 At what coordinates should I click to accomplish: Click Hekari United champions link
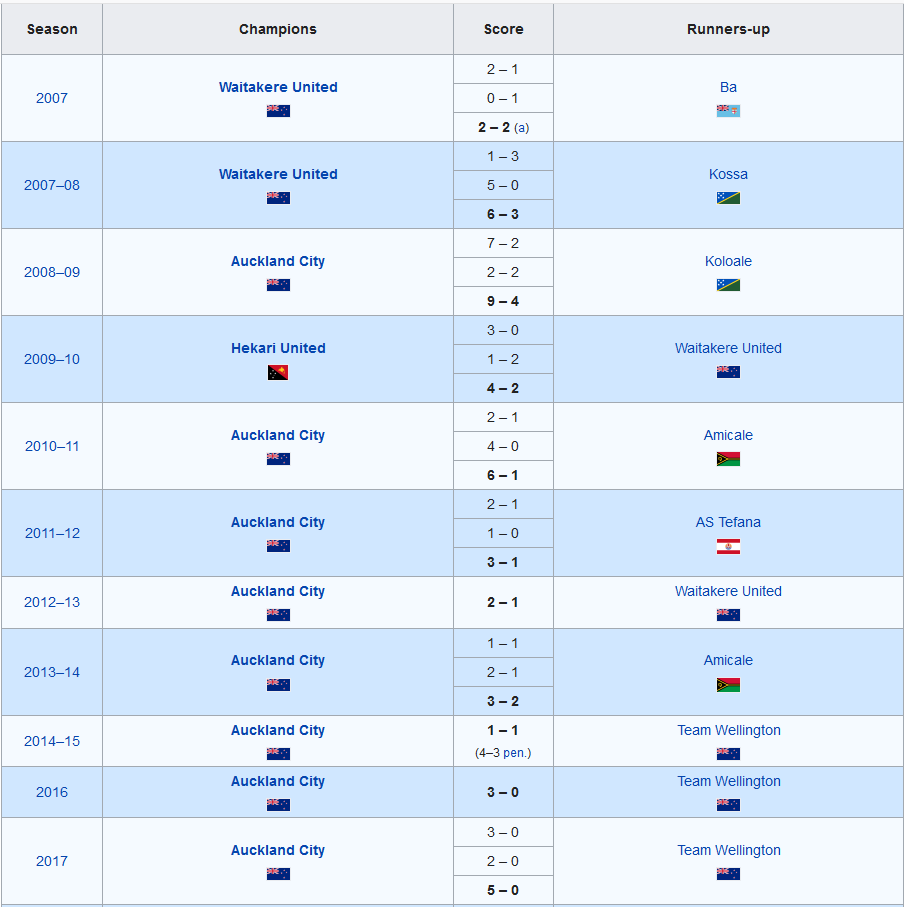pyautogui.click(x=278, y=348)
